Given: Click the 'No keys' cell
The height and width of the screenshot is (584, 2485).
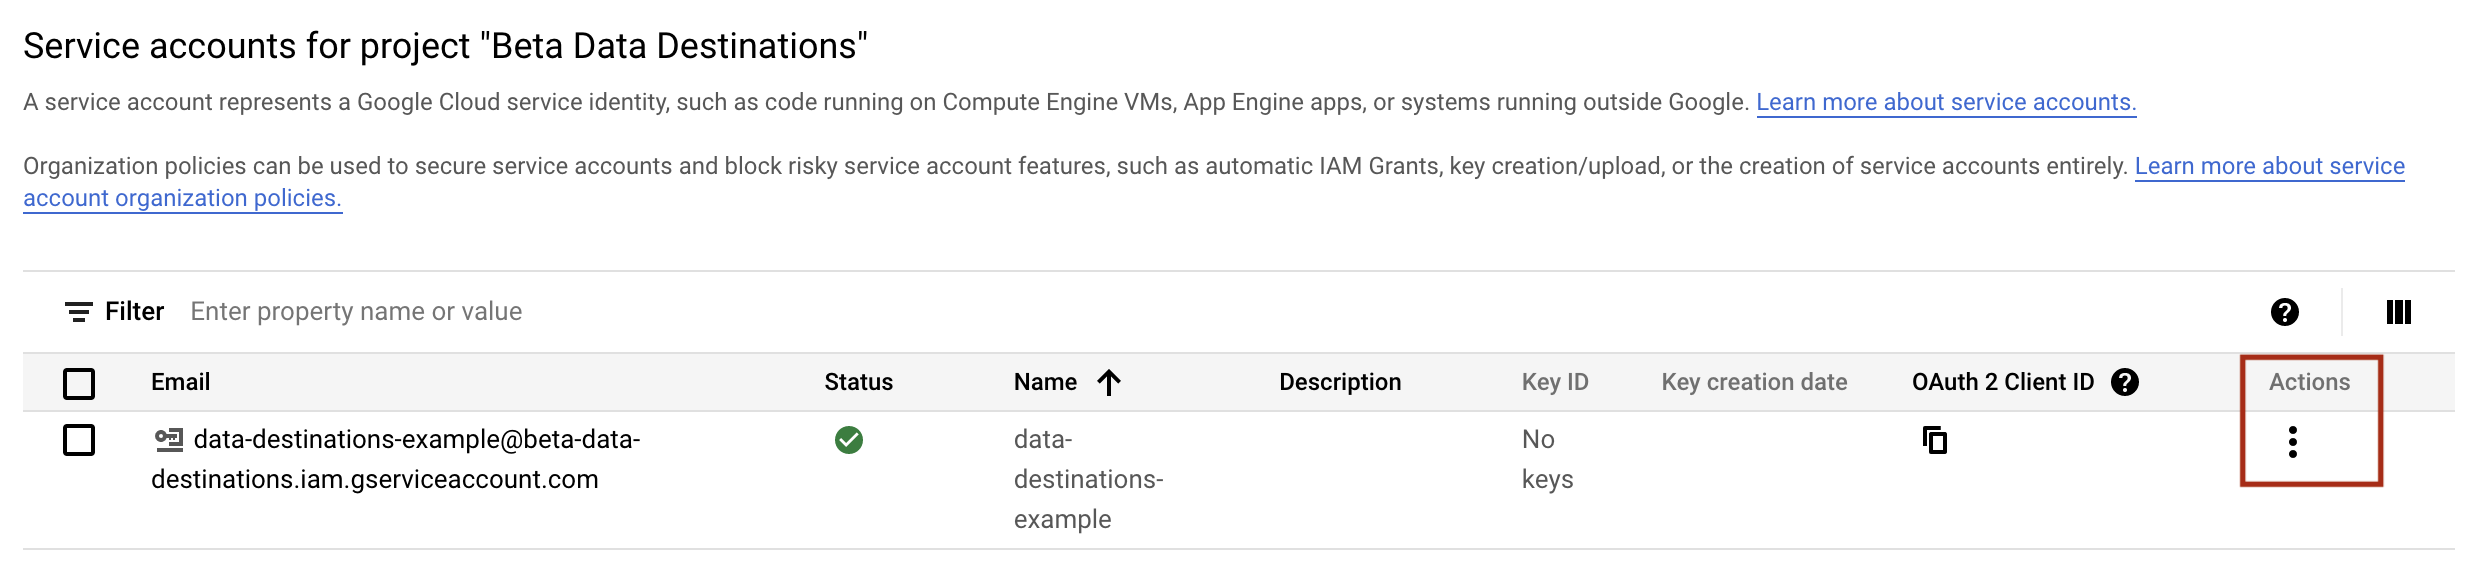Looking at the screenshot, I should pos(1547,459).
